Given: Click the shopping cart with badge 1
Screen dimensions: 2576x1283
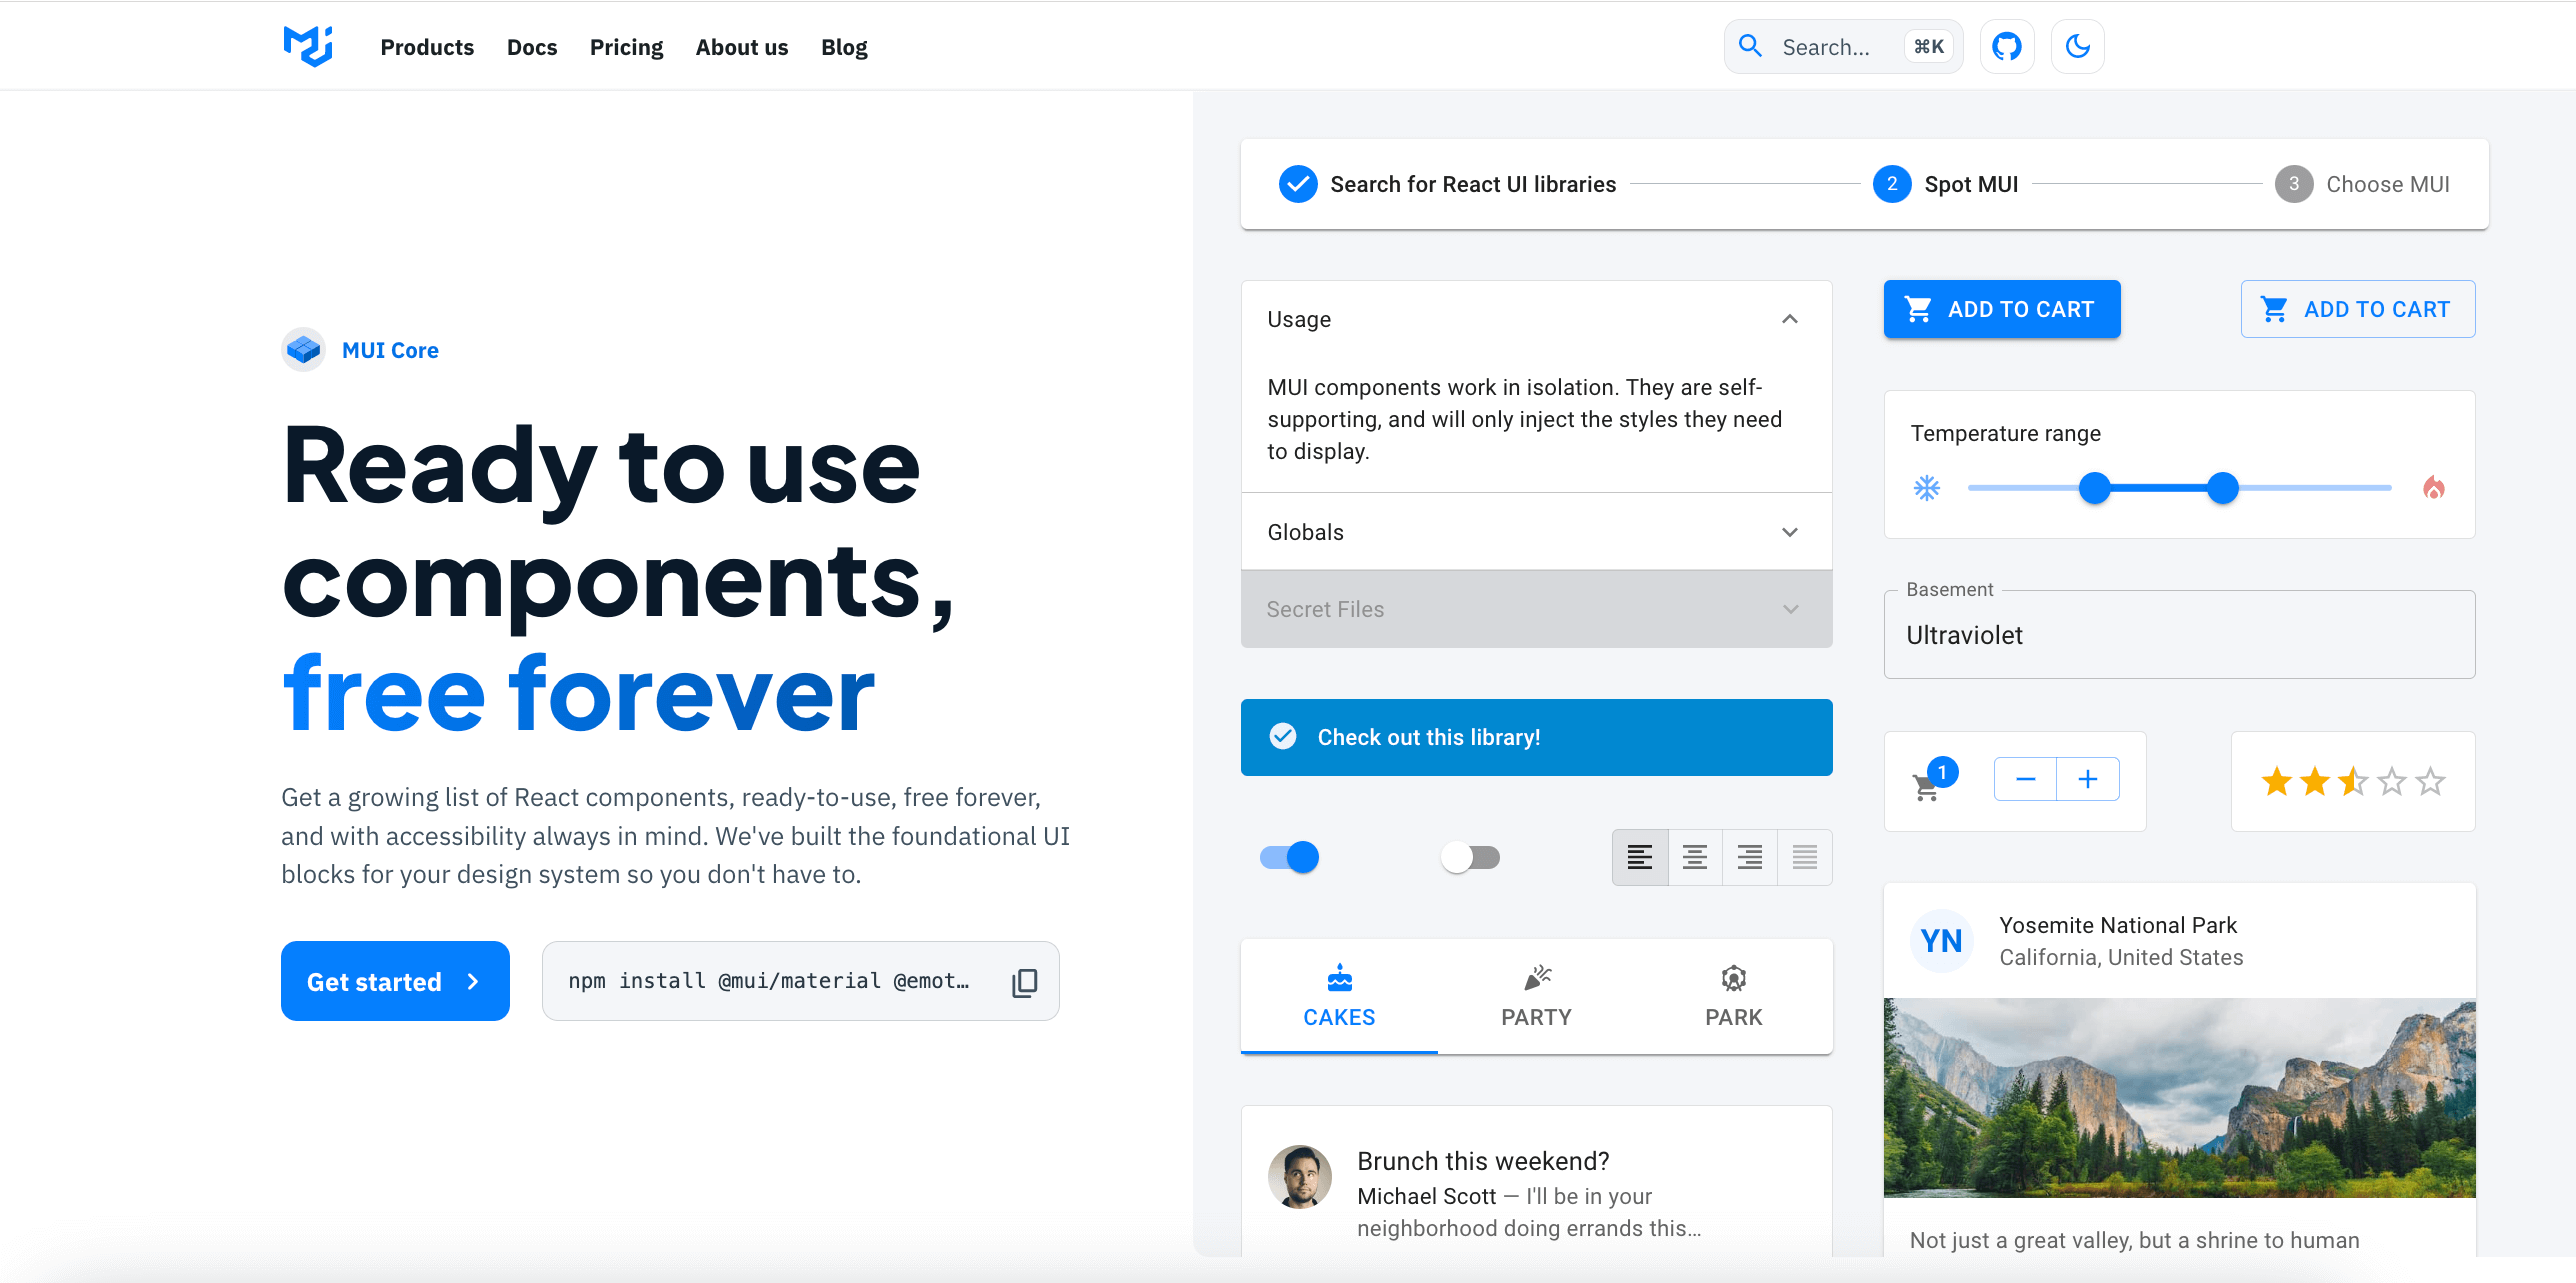Looking at the screenshot, I should tap(1925, 786).
